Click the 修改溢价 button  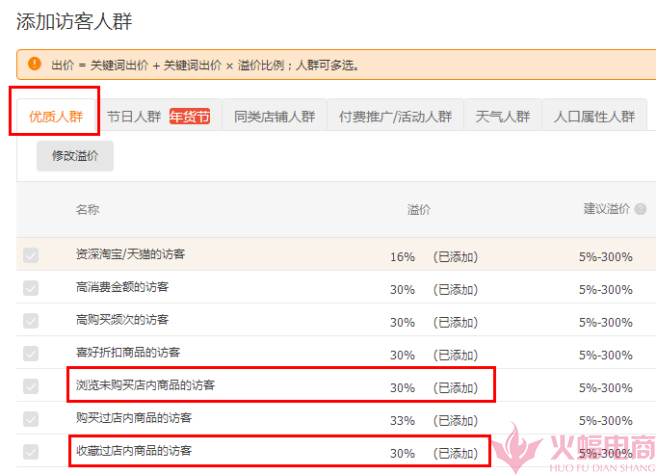(x=75, y=157)
